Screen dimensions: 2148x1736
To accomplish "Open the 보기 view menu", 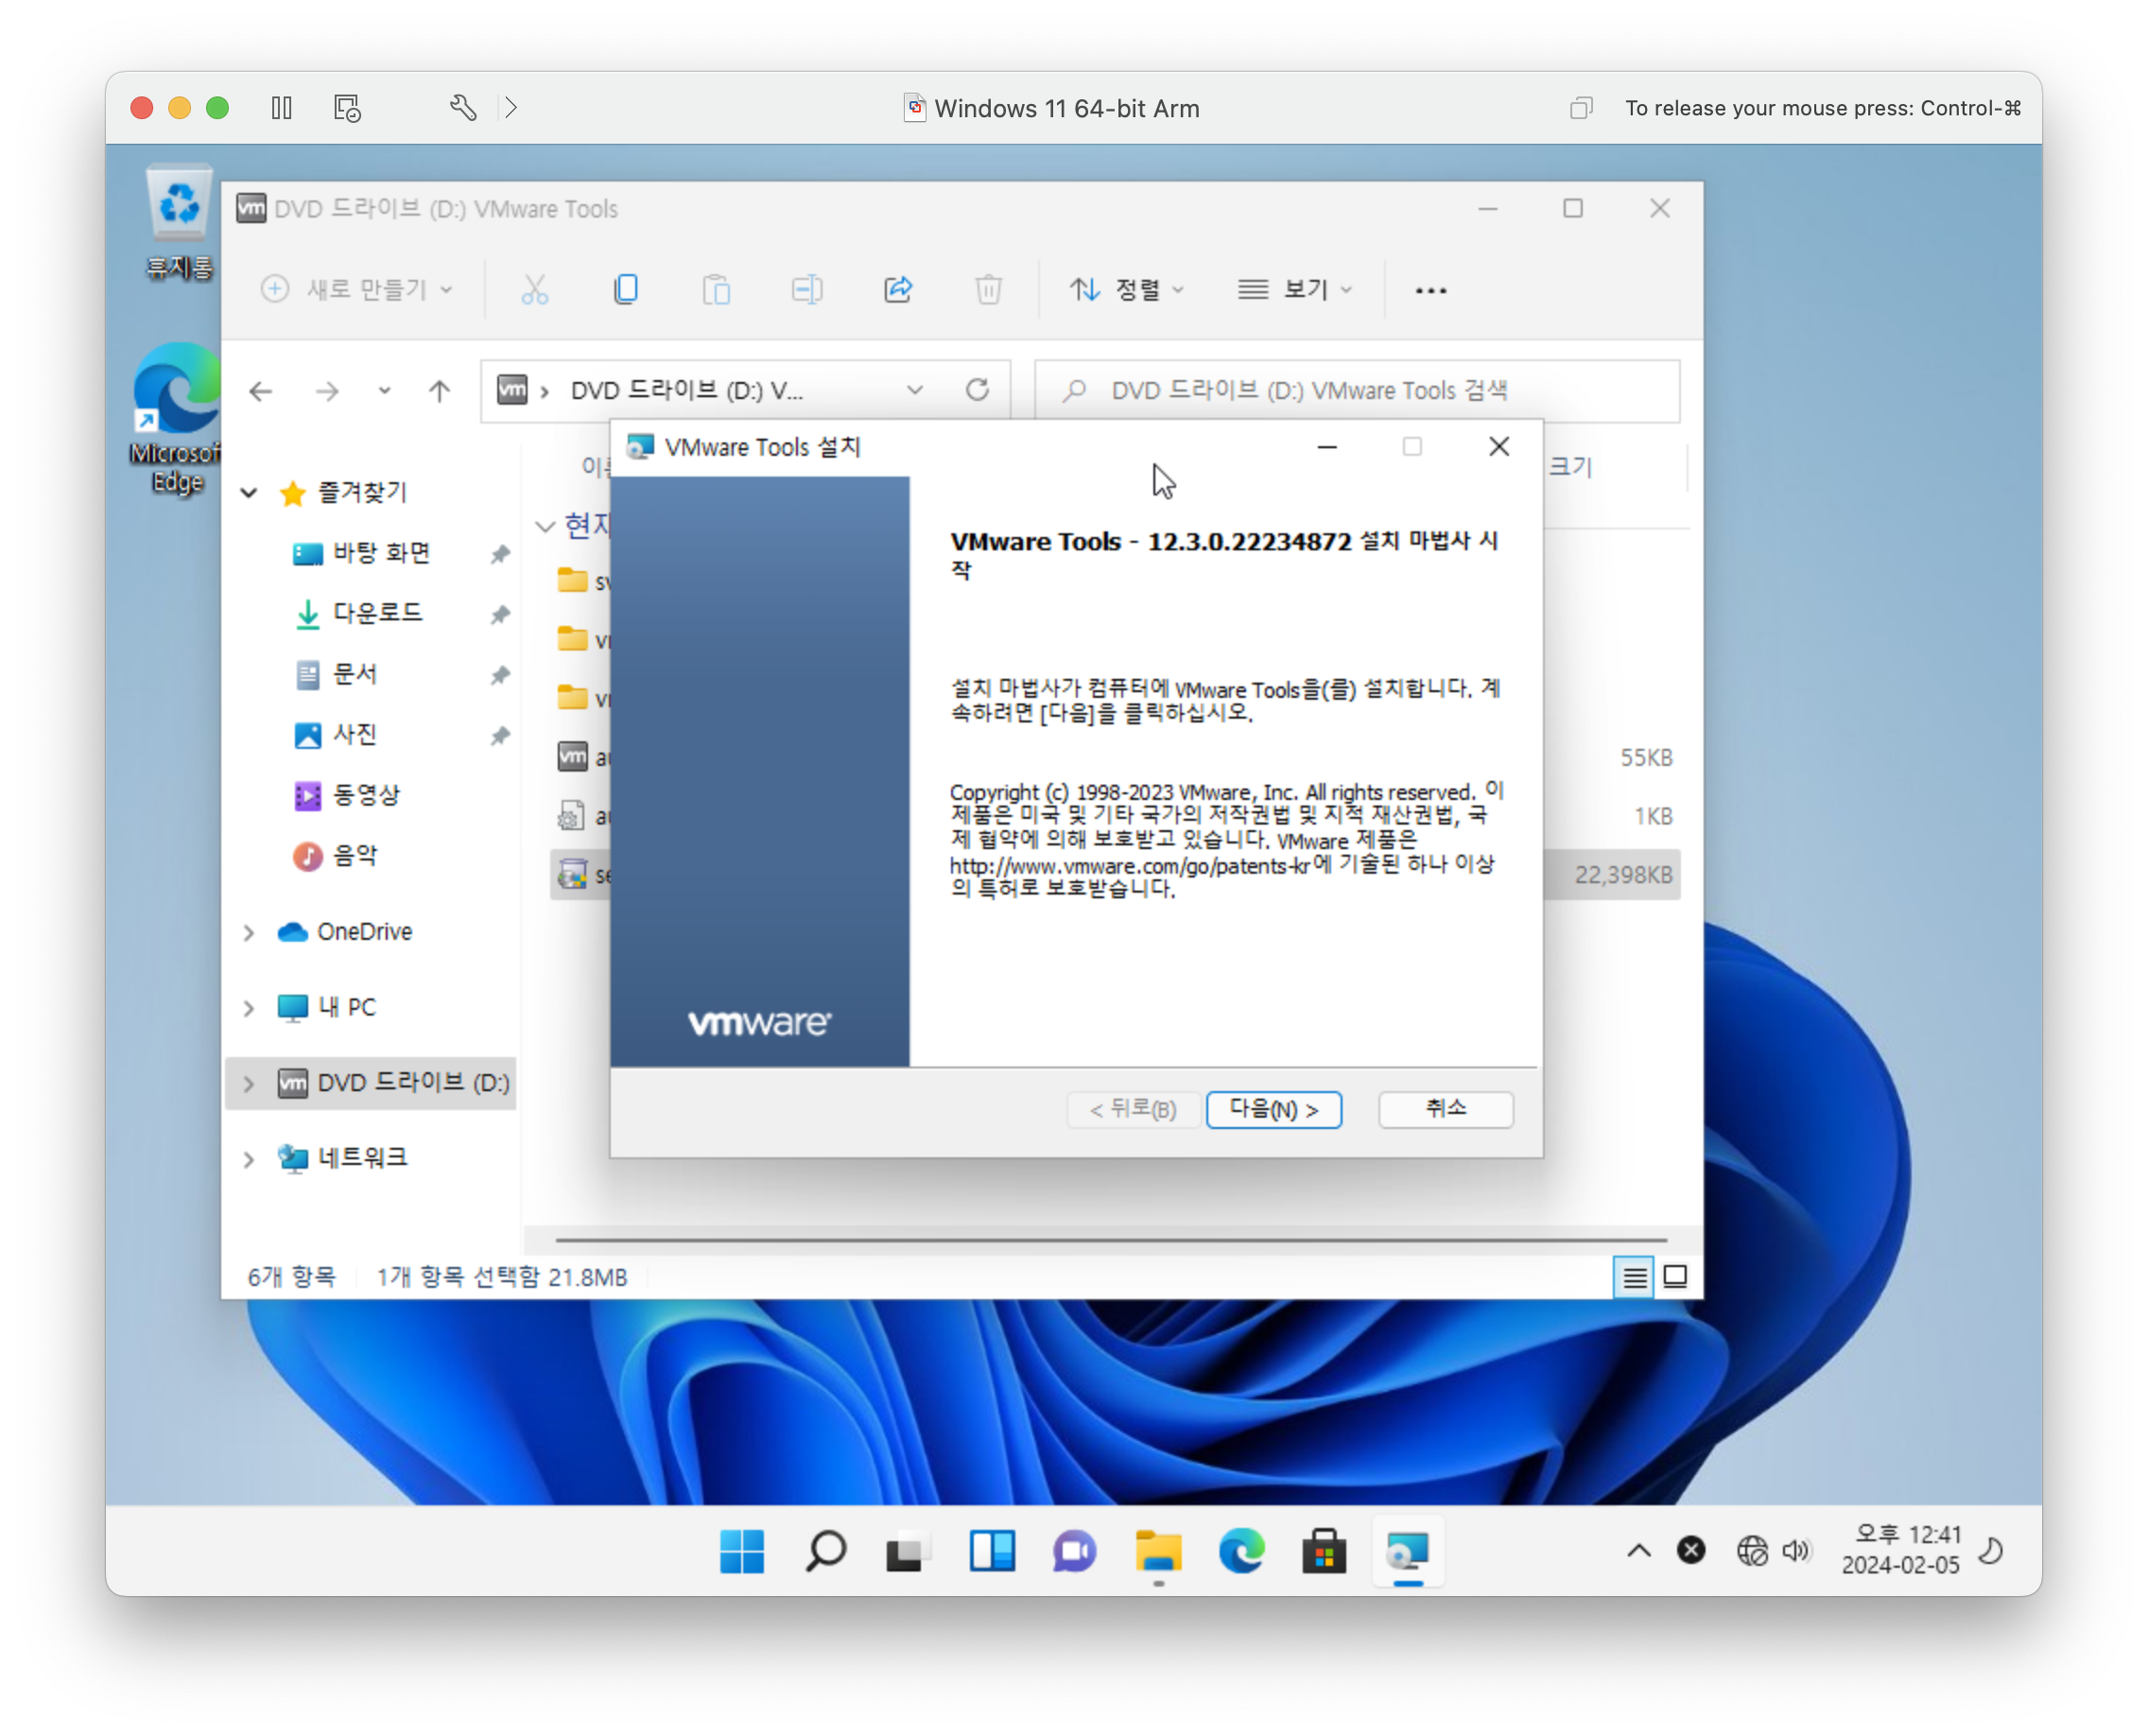I will 1294,290.
